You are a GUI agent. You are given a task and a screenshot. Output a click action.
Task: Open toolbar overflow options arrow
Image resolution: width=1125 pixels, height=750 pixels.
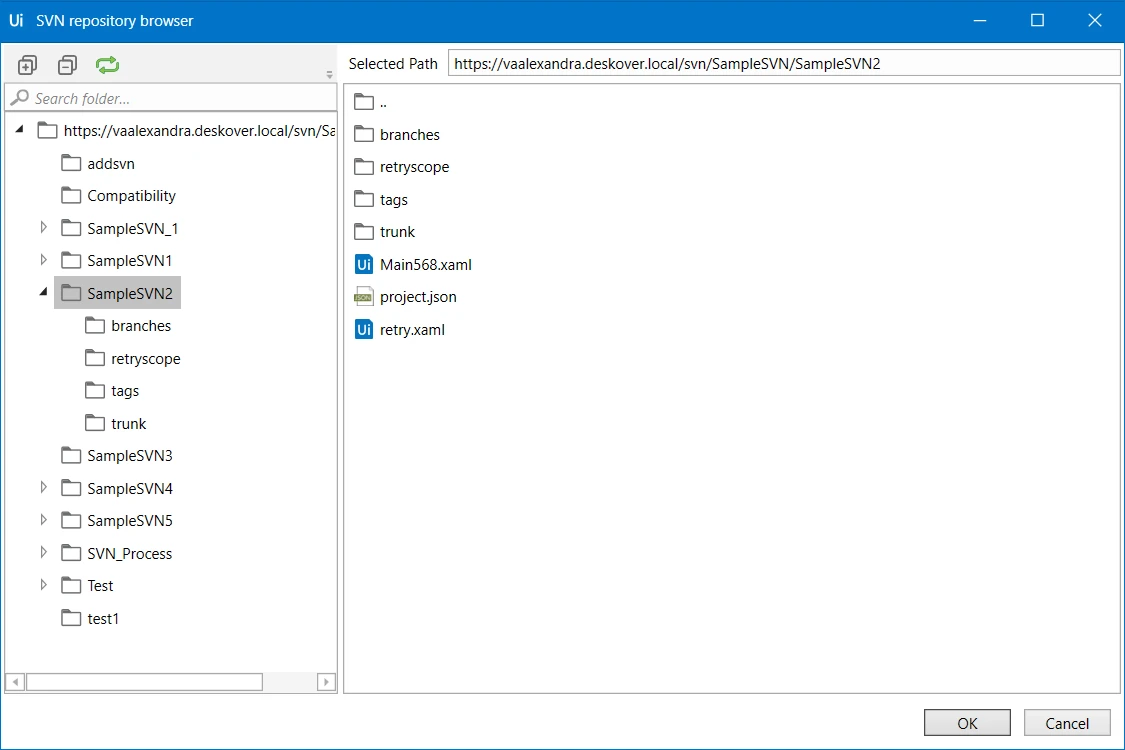(329, 75)
